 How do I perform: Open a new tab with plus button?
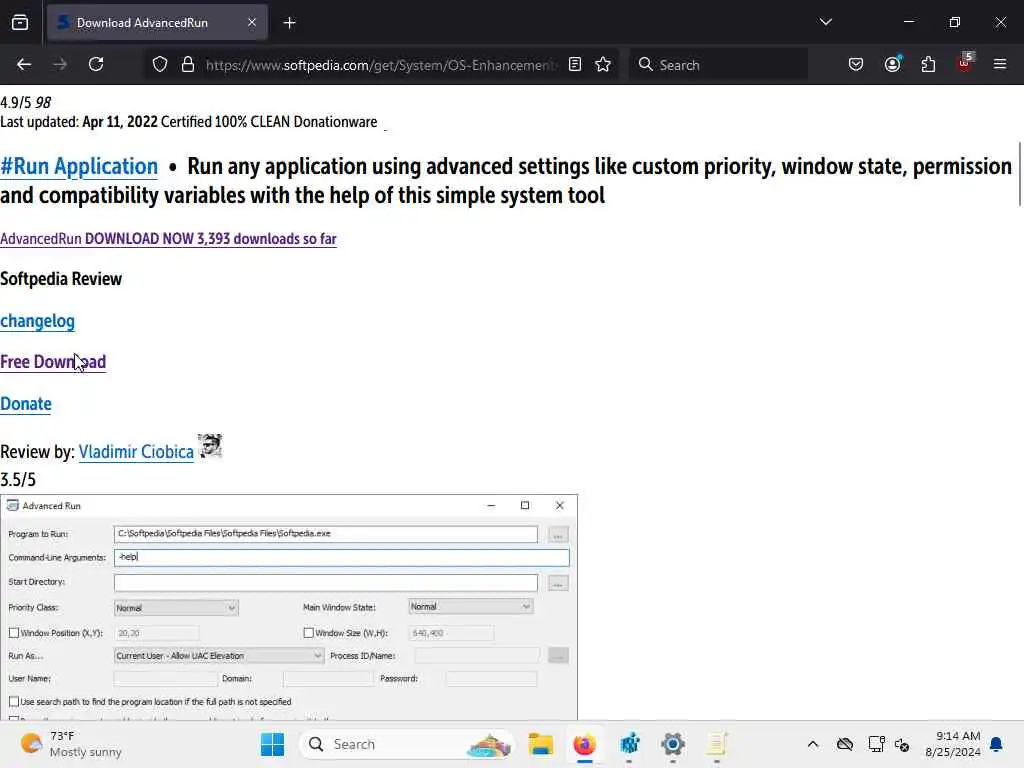(289, 23)
